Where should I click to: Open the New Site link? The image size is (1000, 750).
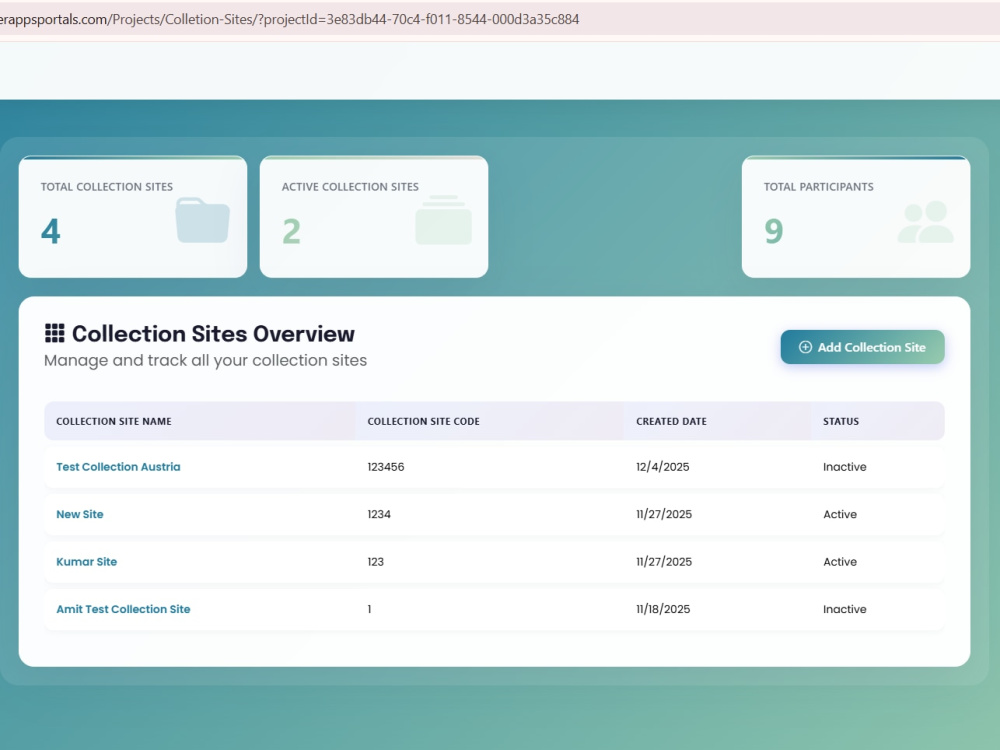80,514
